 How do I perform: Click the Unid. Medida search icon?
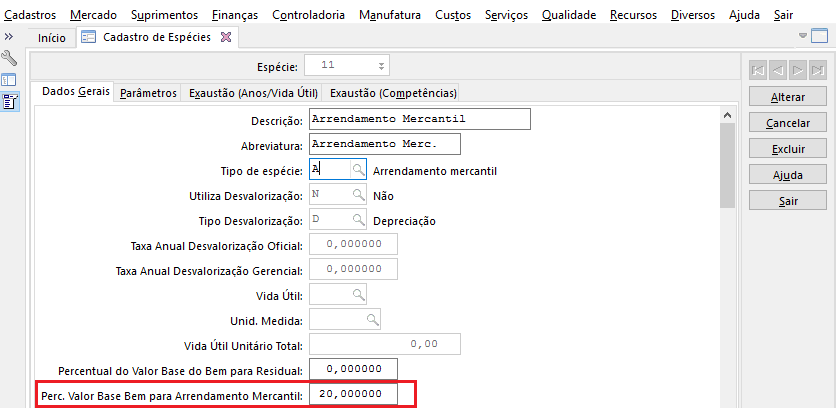pyautogui.click(x=372, y=319)
